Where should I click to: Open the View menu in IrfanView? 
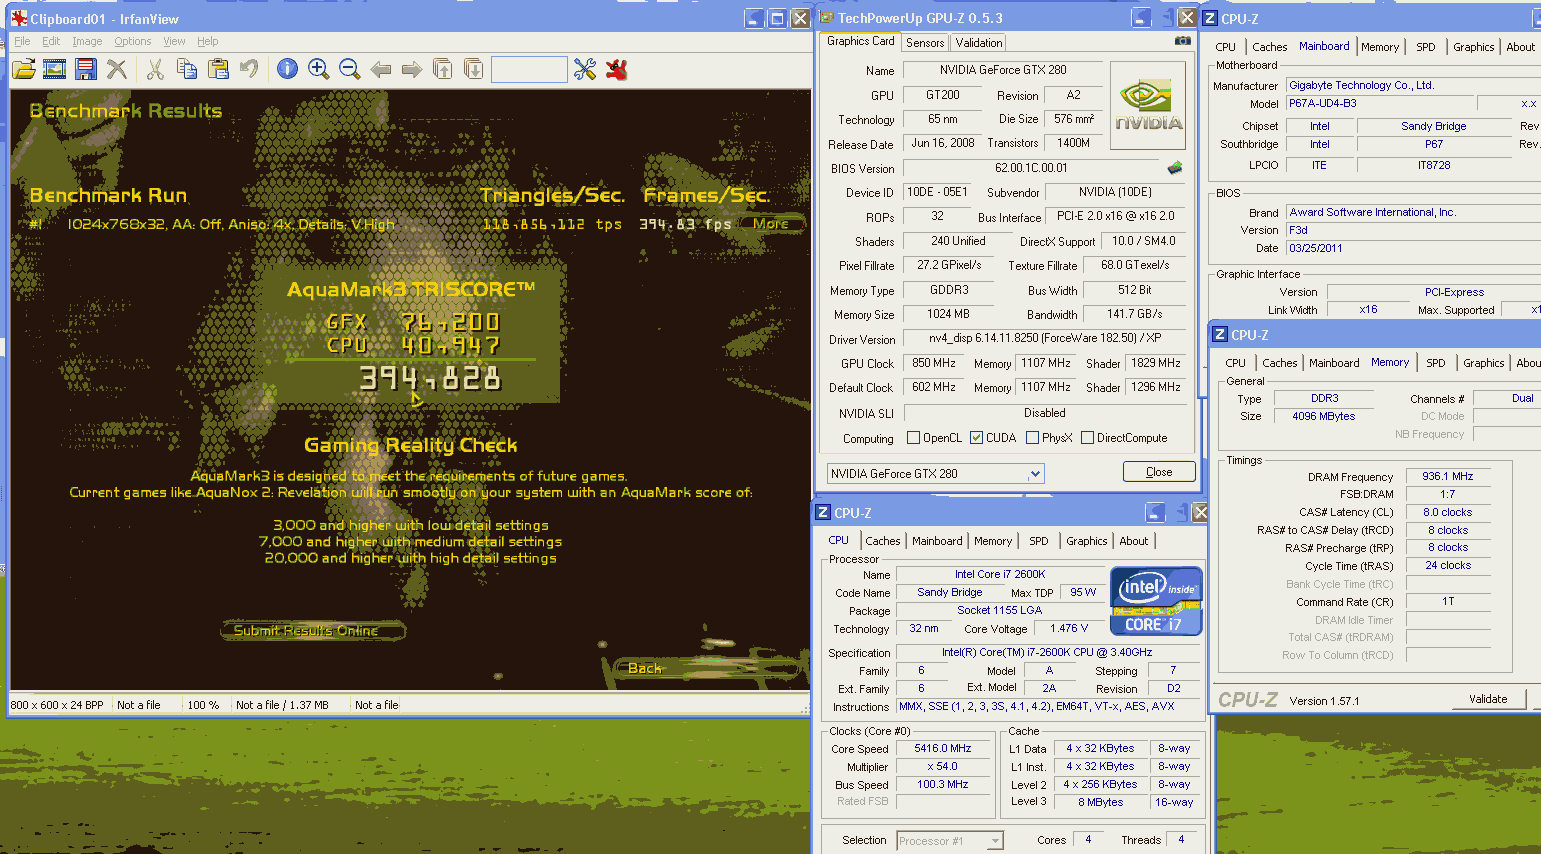pyautogui.click(x=174, y=41)
